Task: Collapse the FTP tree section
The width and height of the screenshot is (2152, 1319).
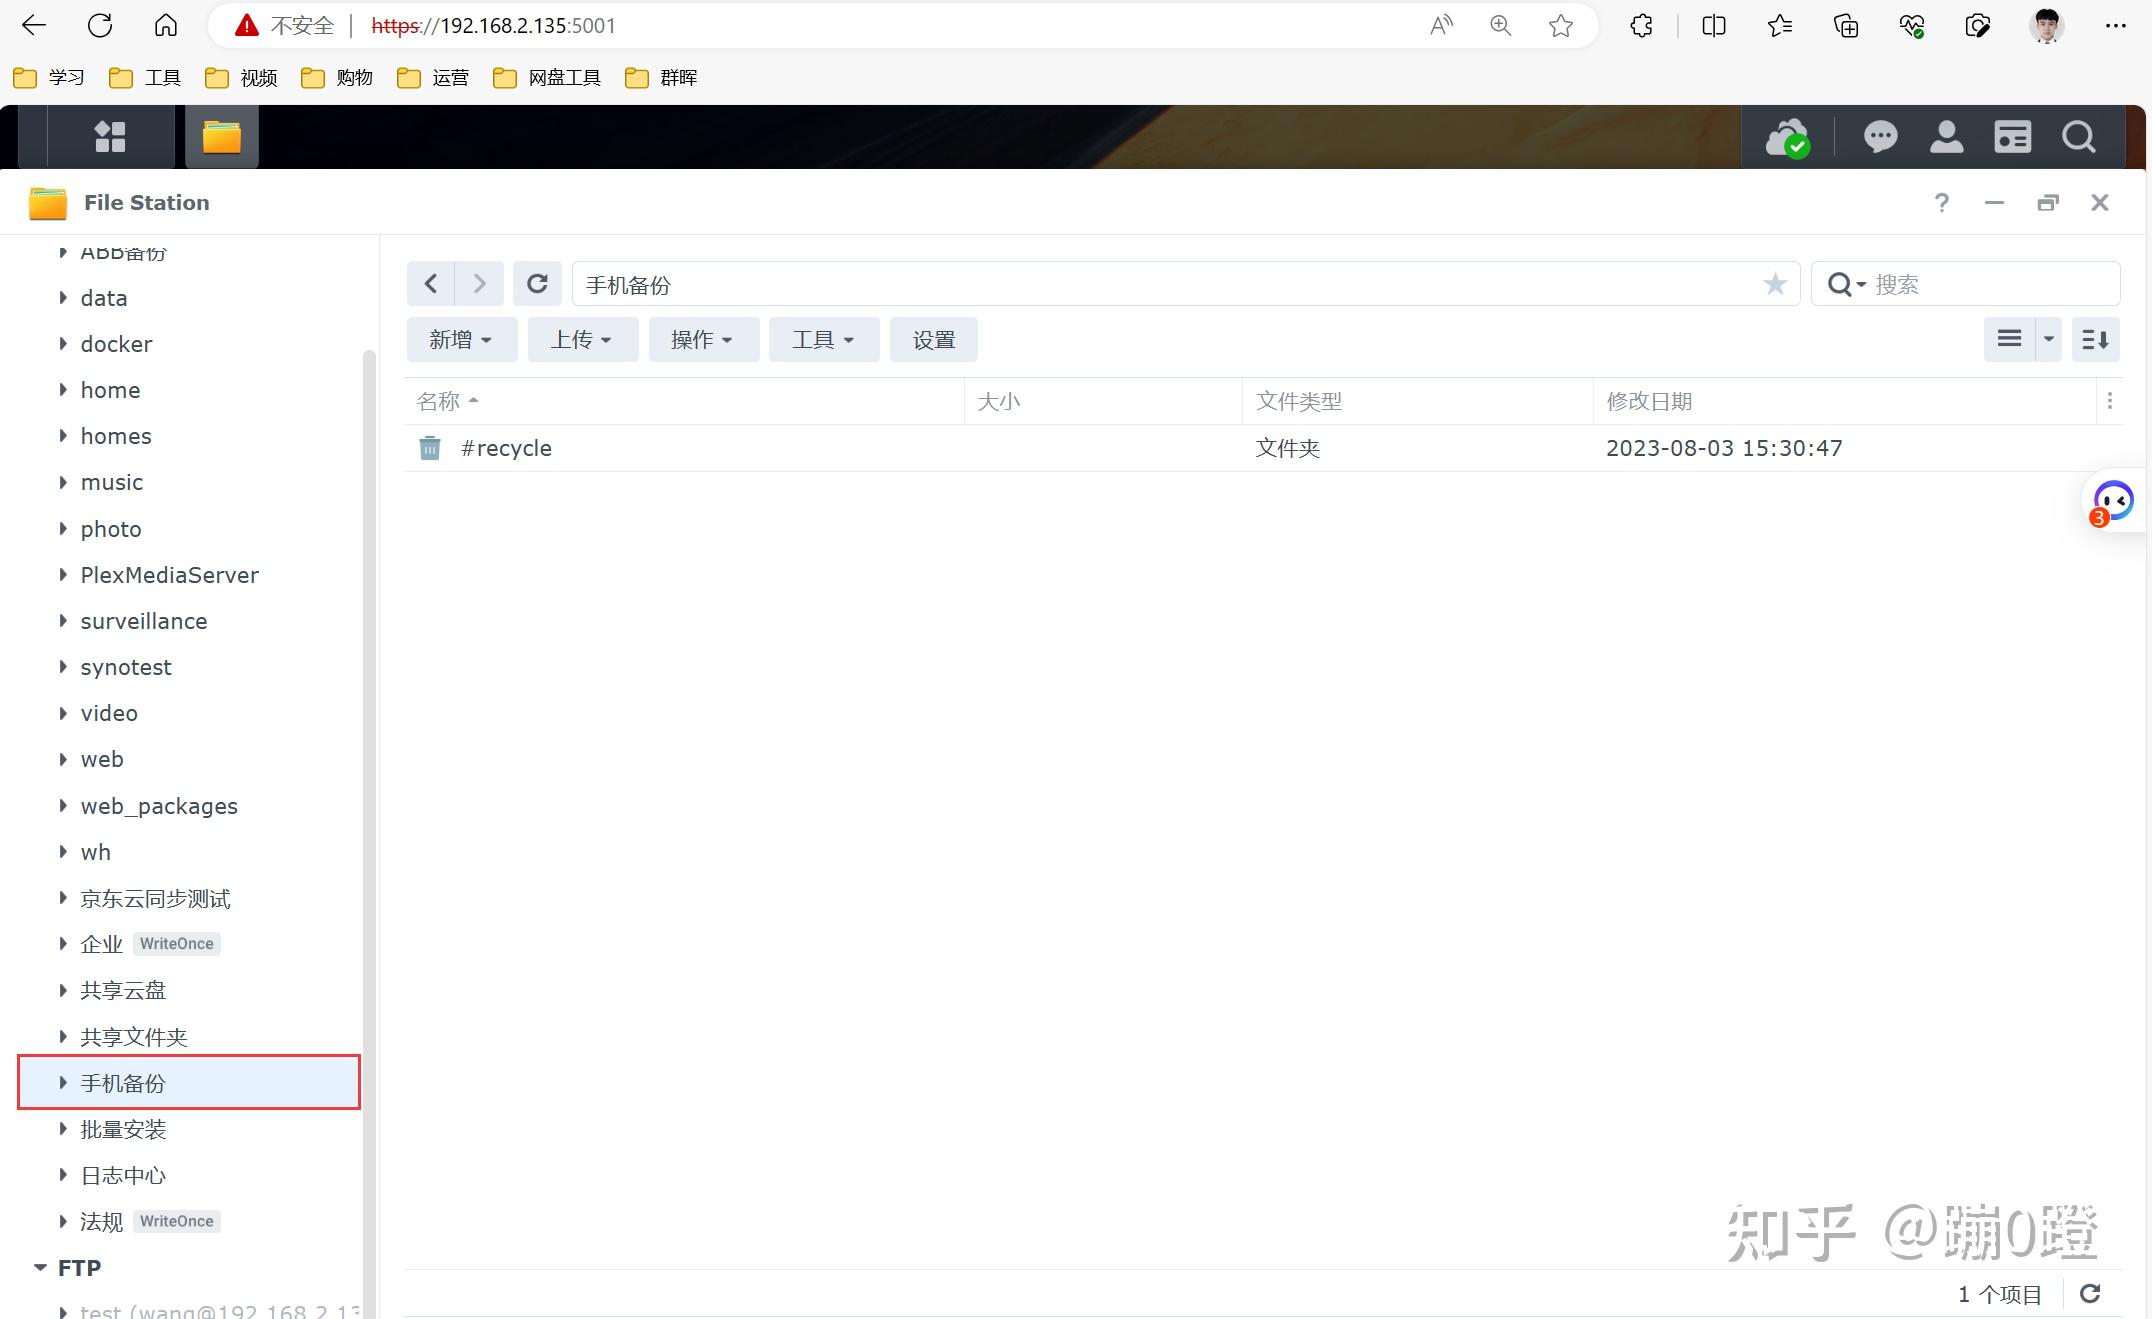Action: point(40,1268)
